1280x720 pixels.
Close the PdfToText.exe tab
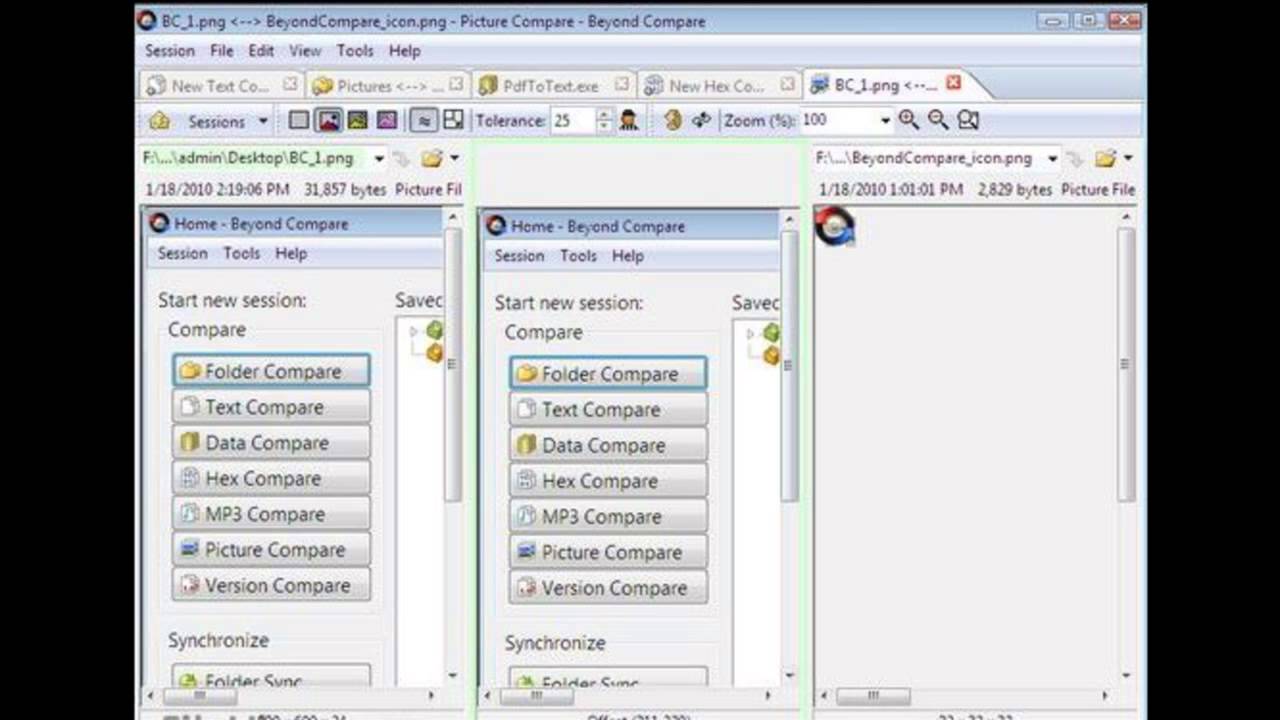[622, 84]
